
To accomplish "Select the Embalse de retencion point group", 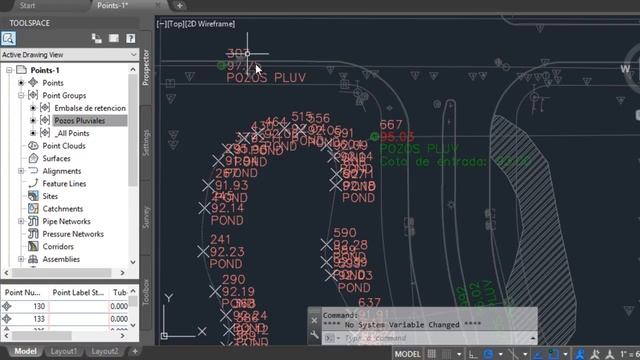I will [90, 108].
